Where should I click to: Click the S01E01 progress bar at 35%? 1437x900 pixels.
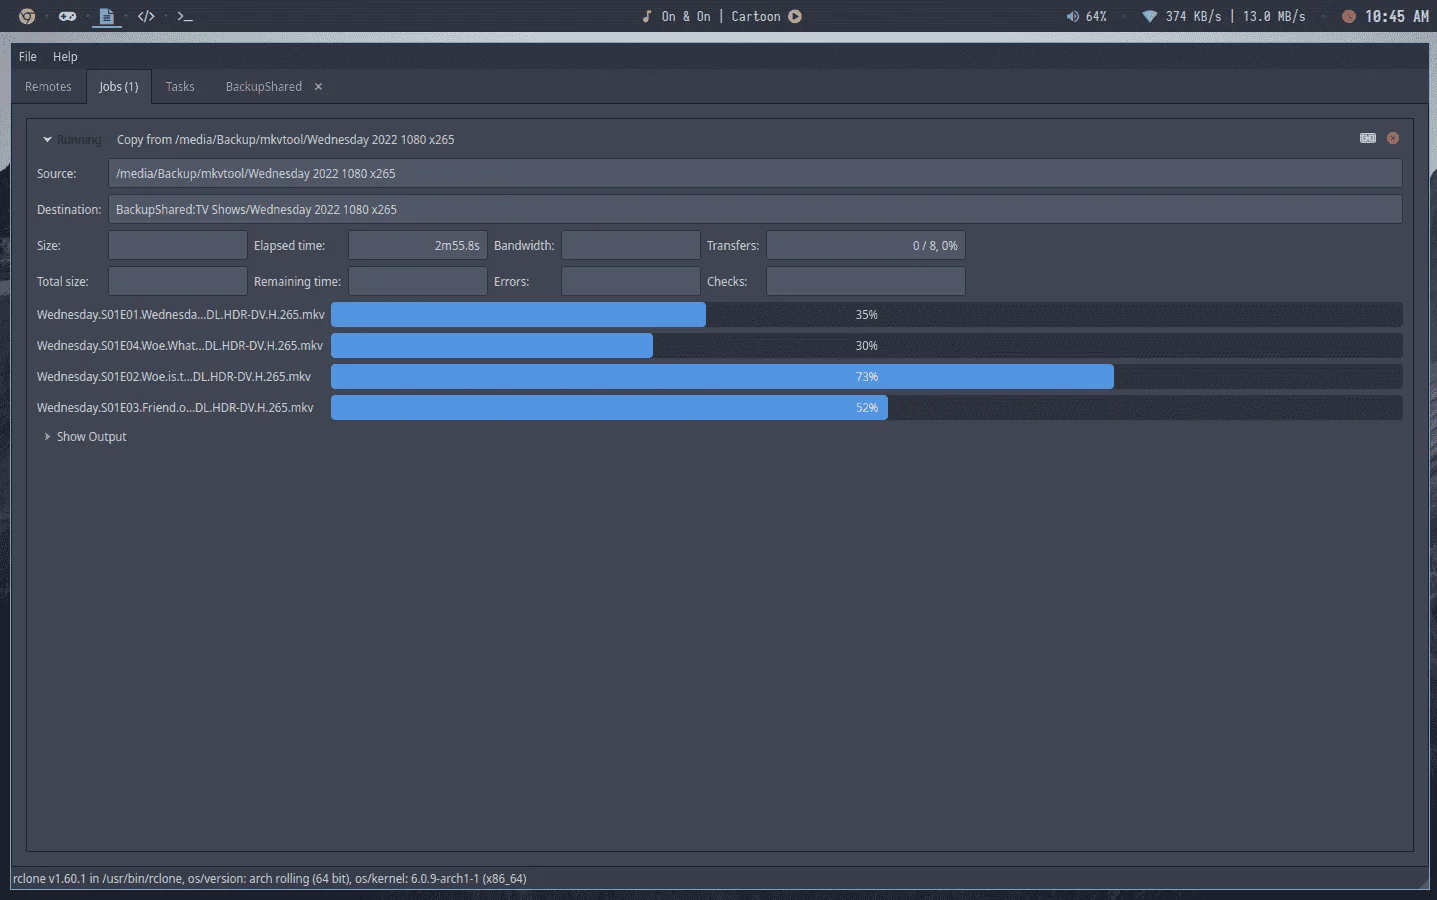tap(866, 315)
